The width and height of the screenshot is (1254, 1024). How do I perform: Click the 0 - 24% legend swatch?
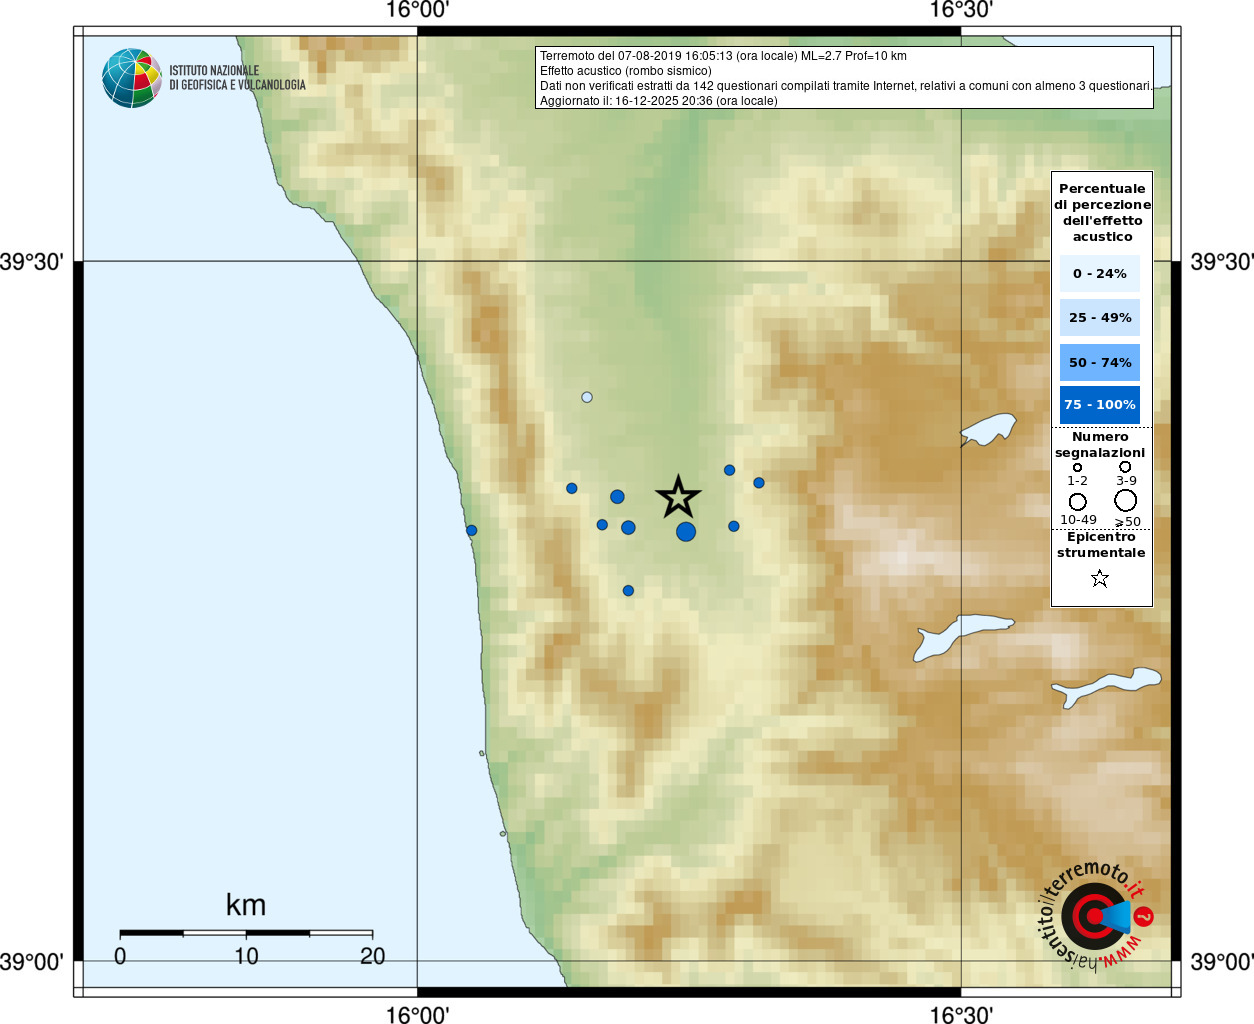1099,273
